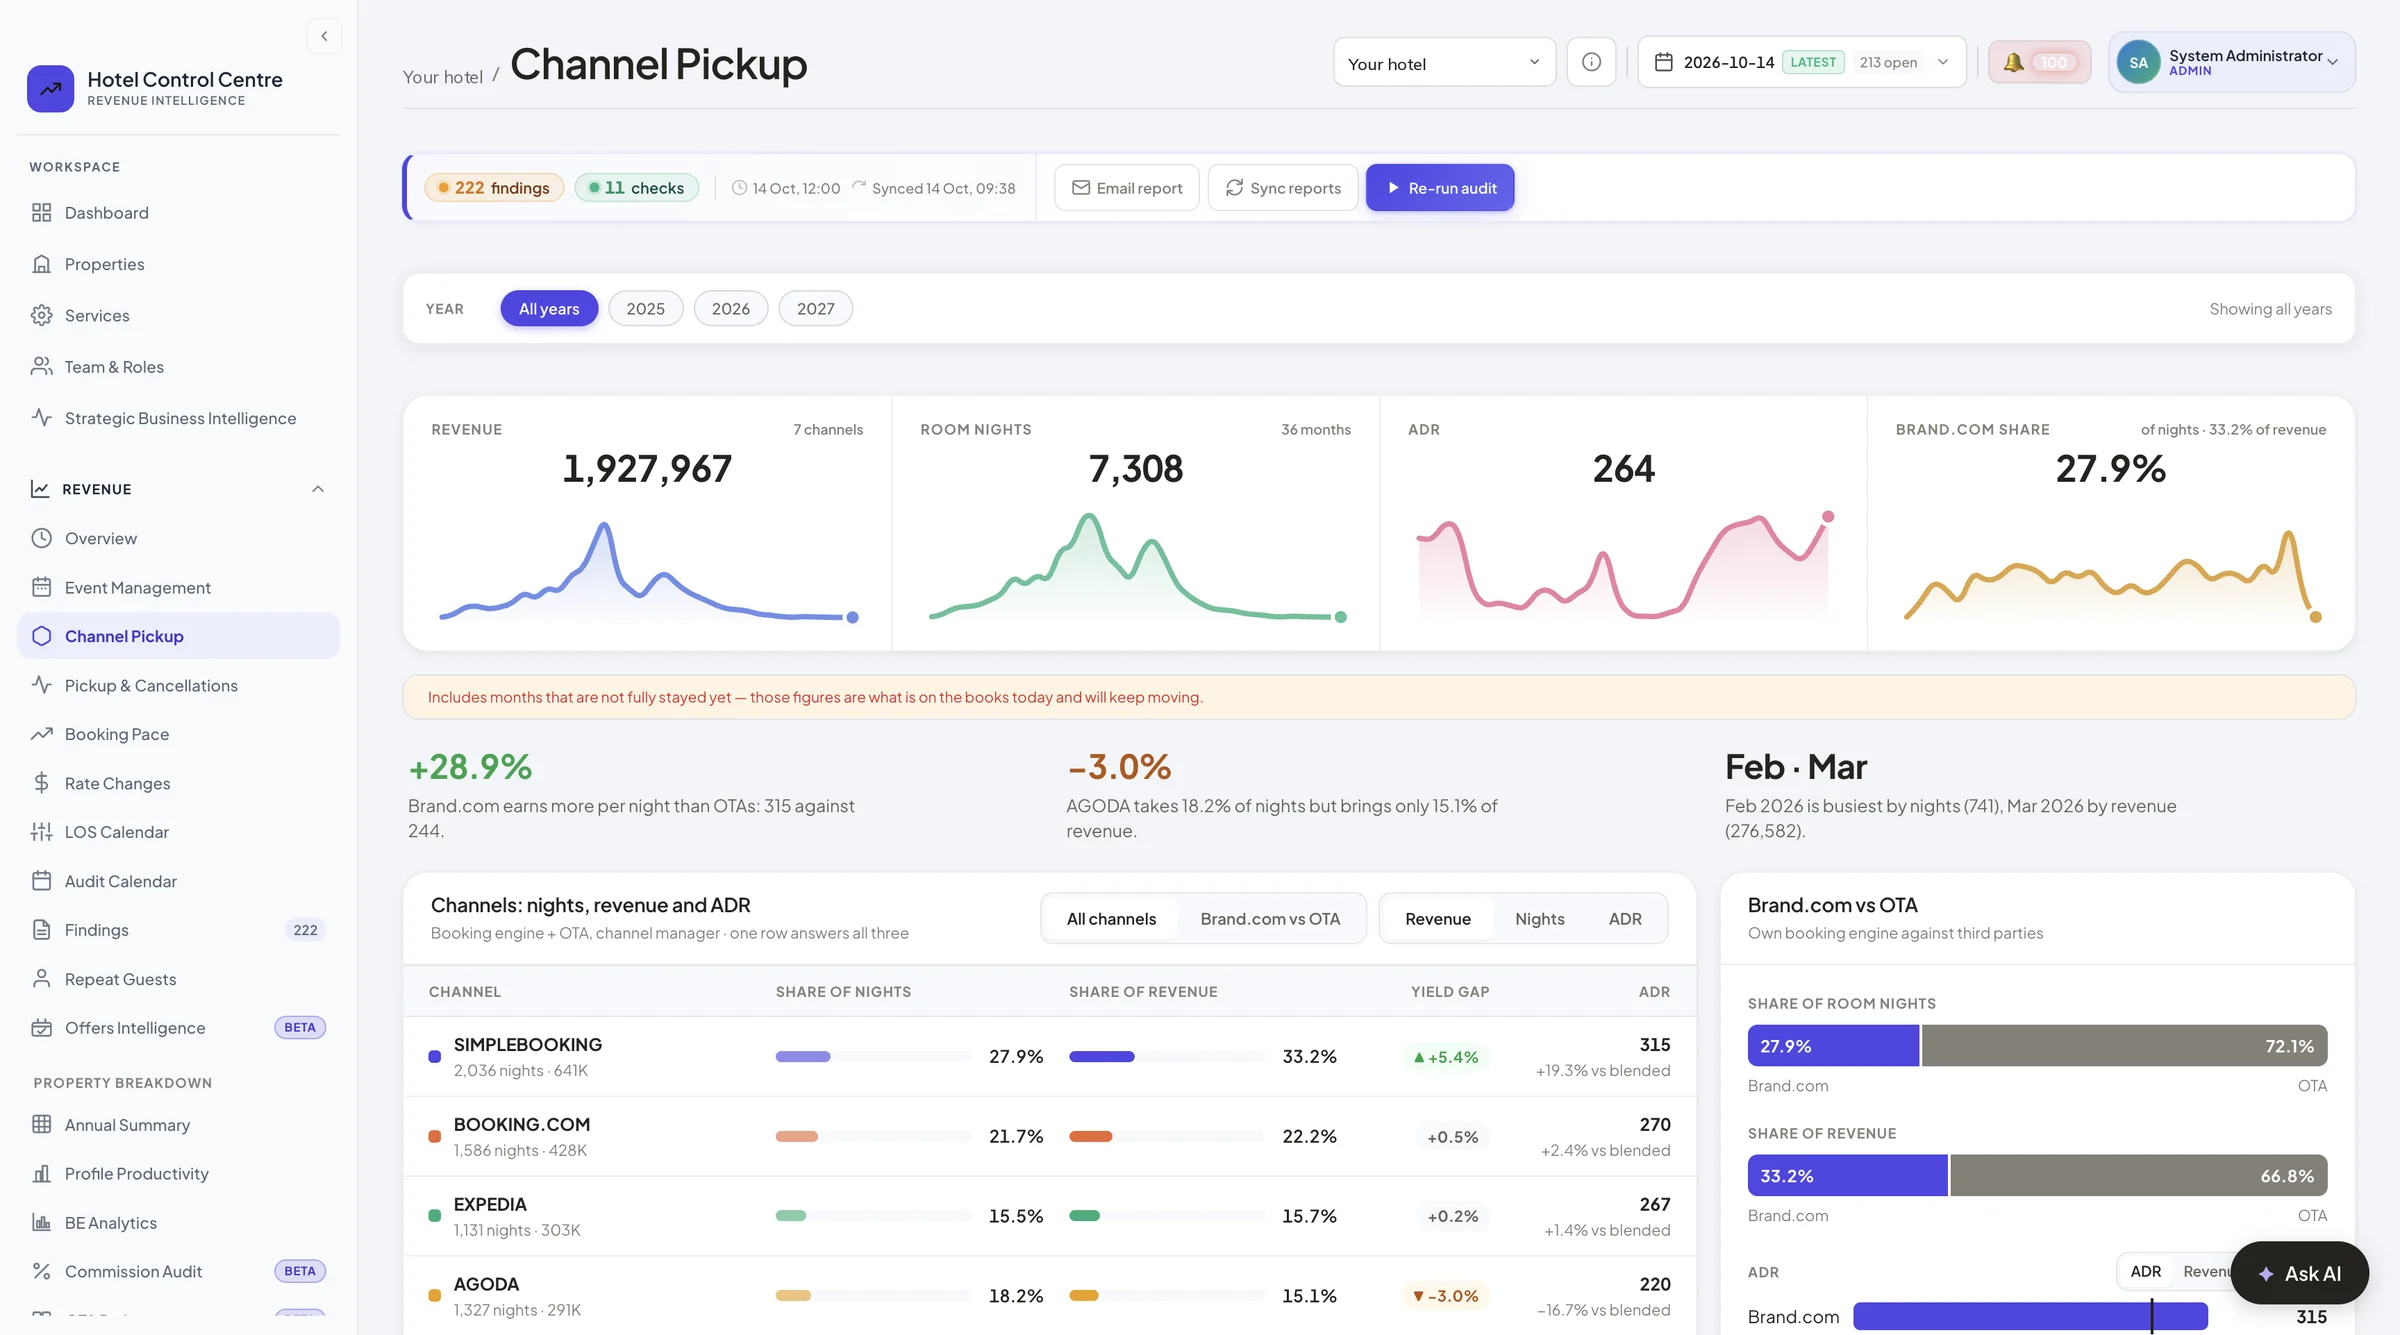Image resolution: width=2400 pixels, height=1335 pixels.
Task: Open the LOS Calendar
Action: coord(178,832)
